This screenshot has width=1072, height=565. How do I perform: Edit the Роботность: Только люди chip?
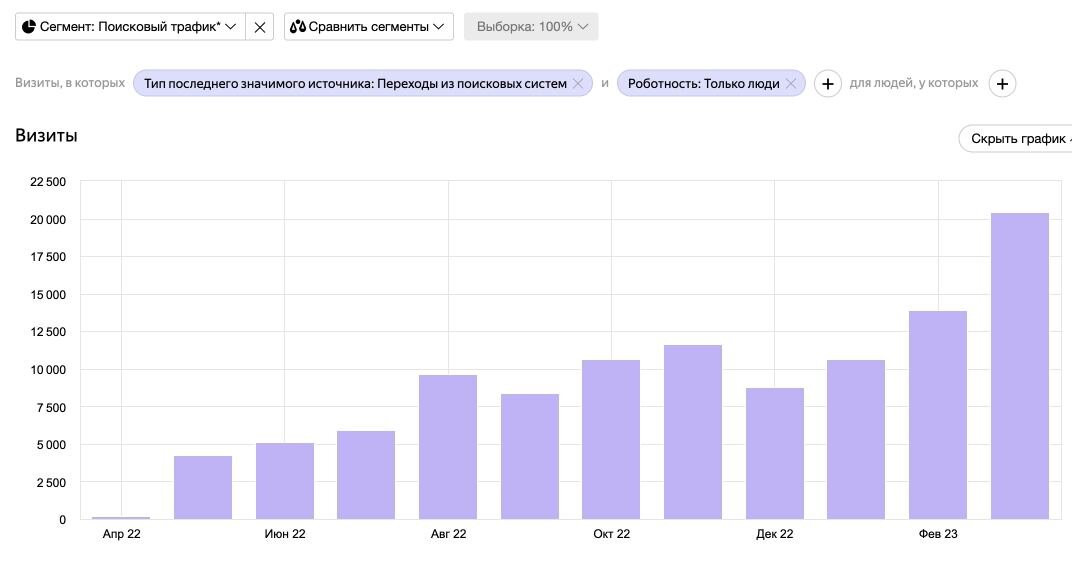pos(704,83)
